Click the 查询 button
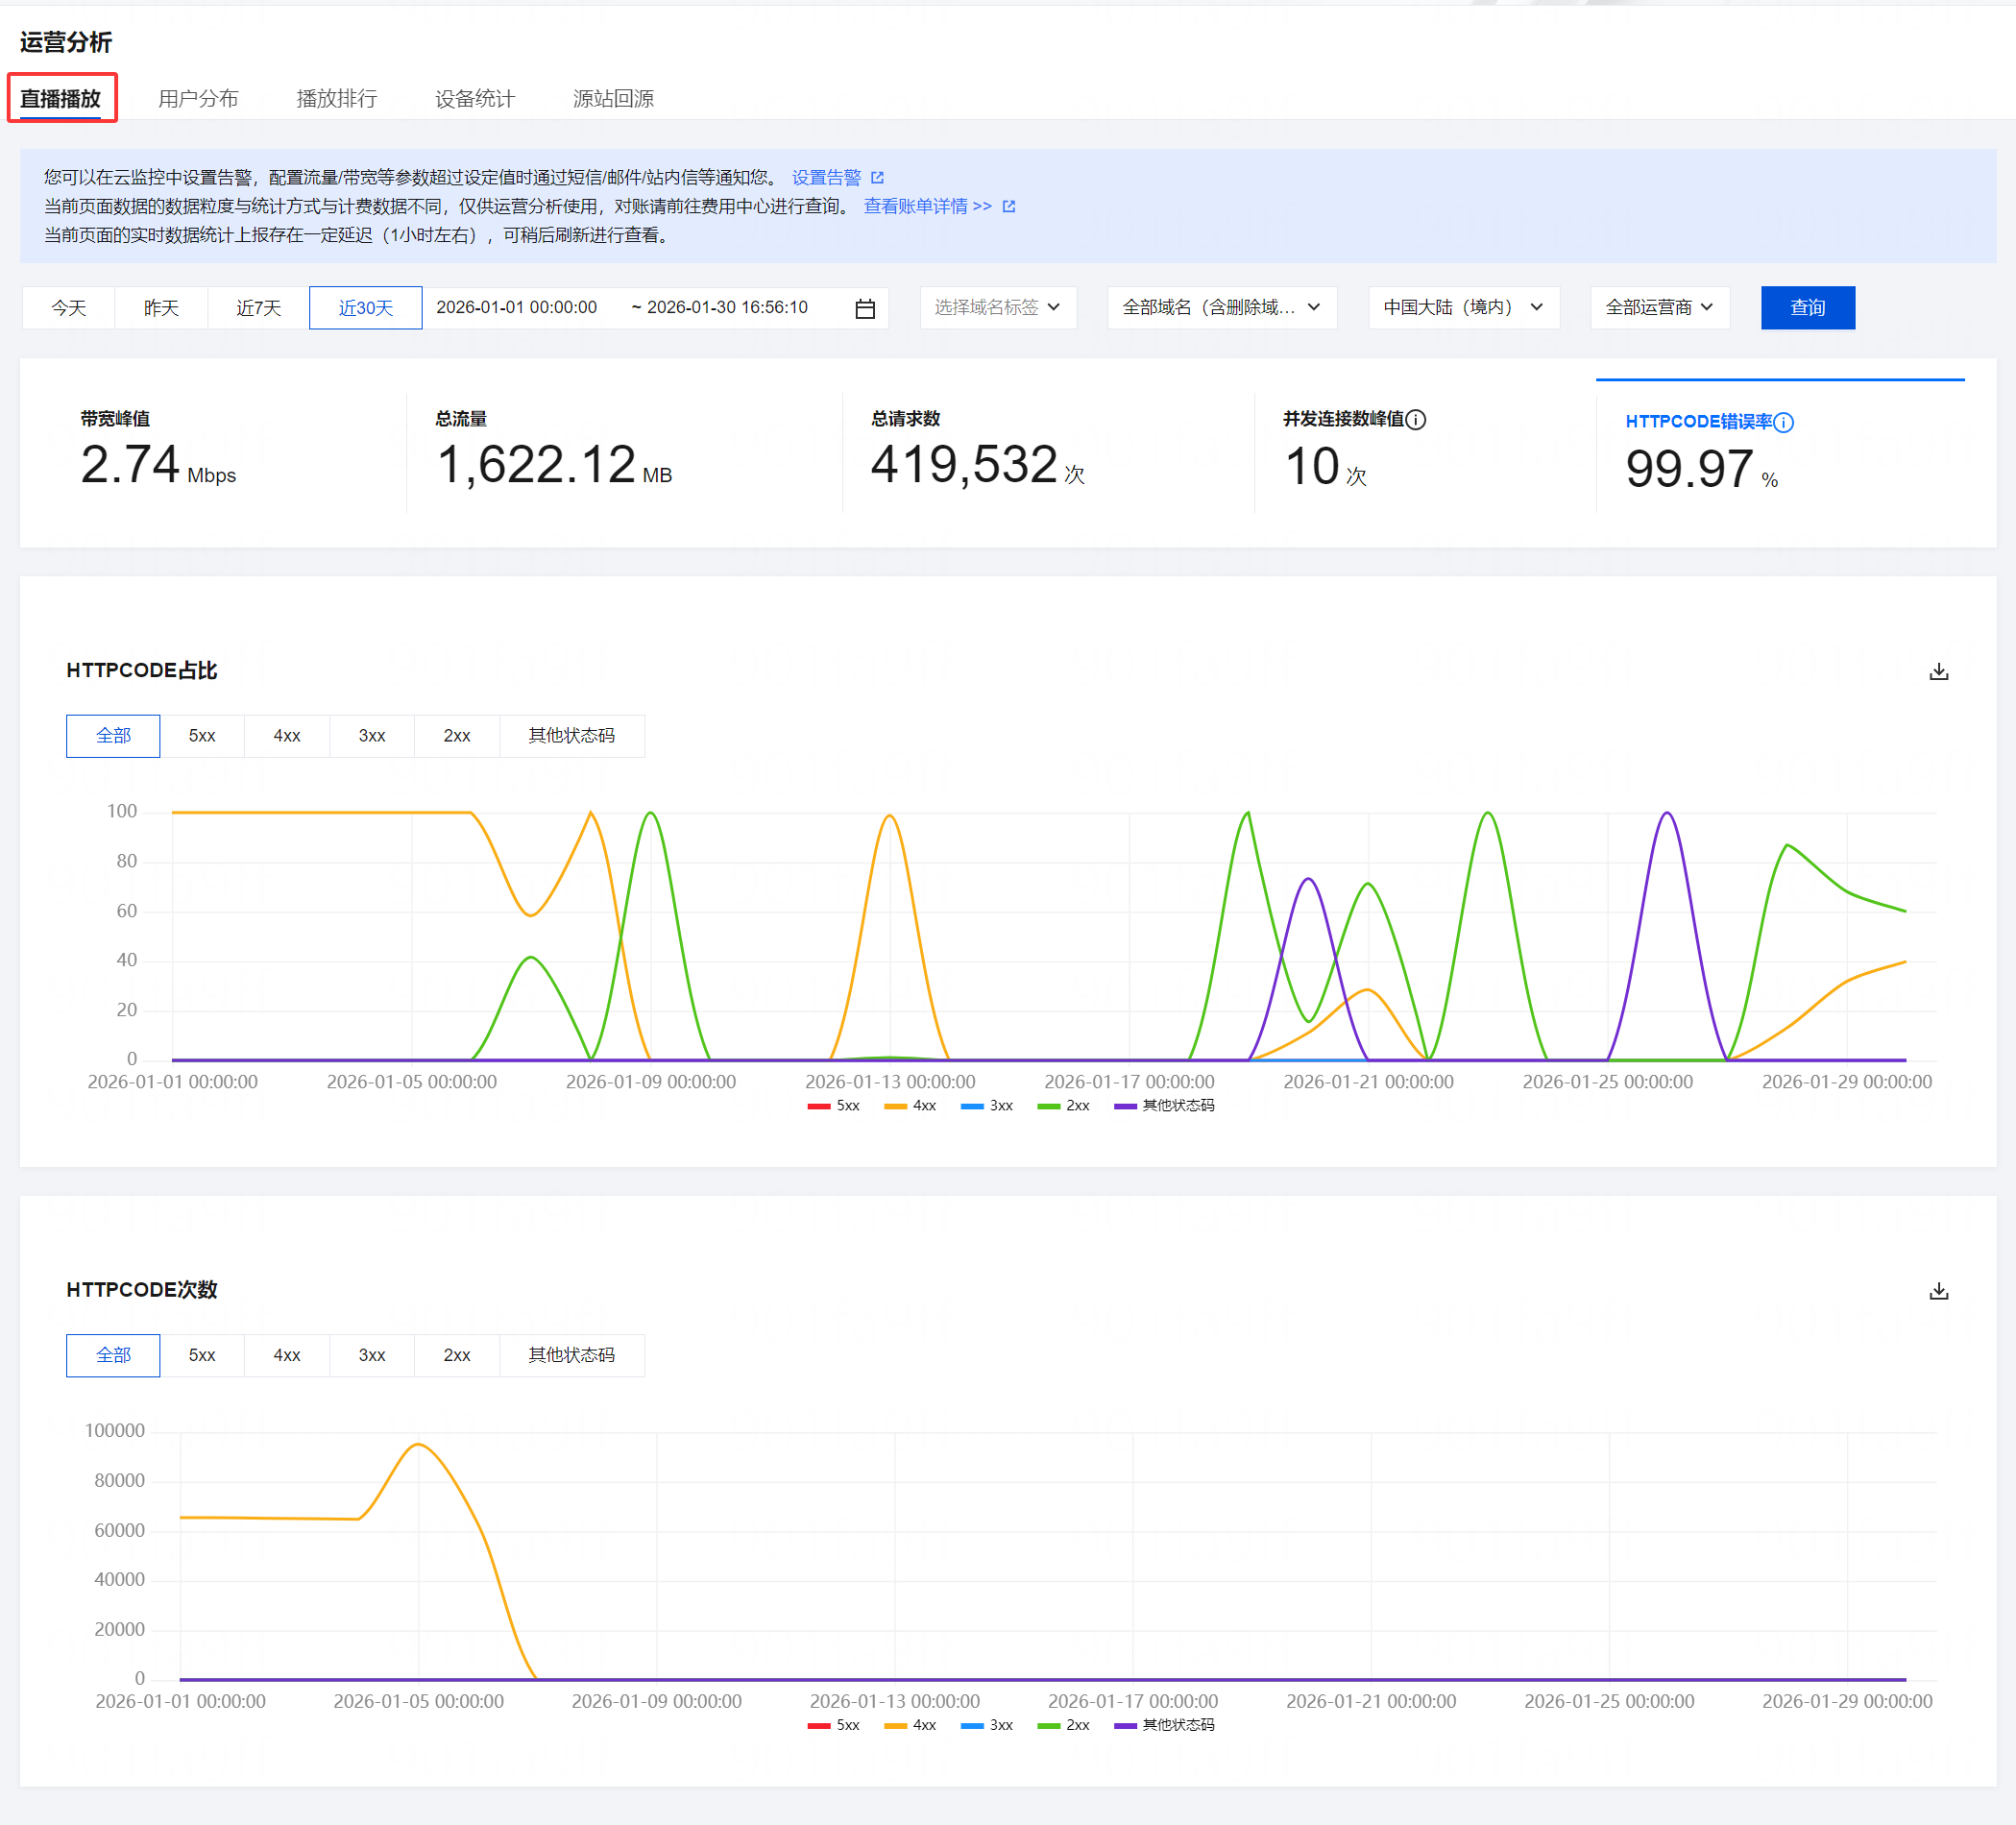 [x=1807, y=308]
